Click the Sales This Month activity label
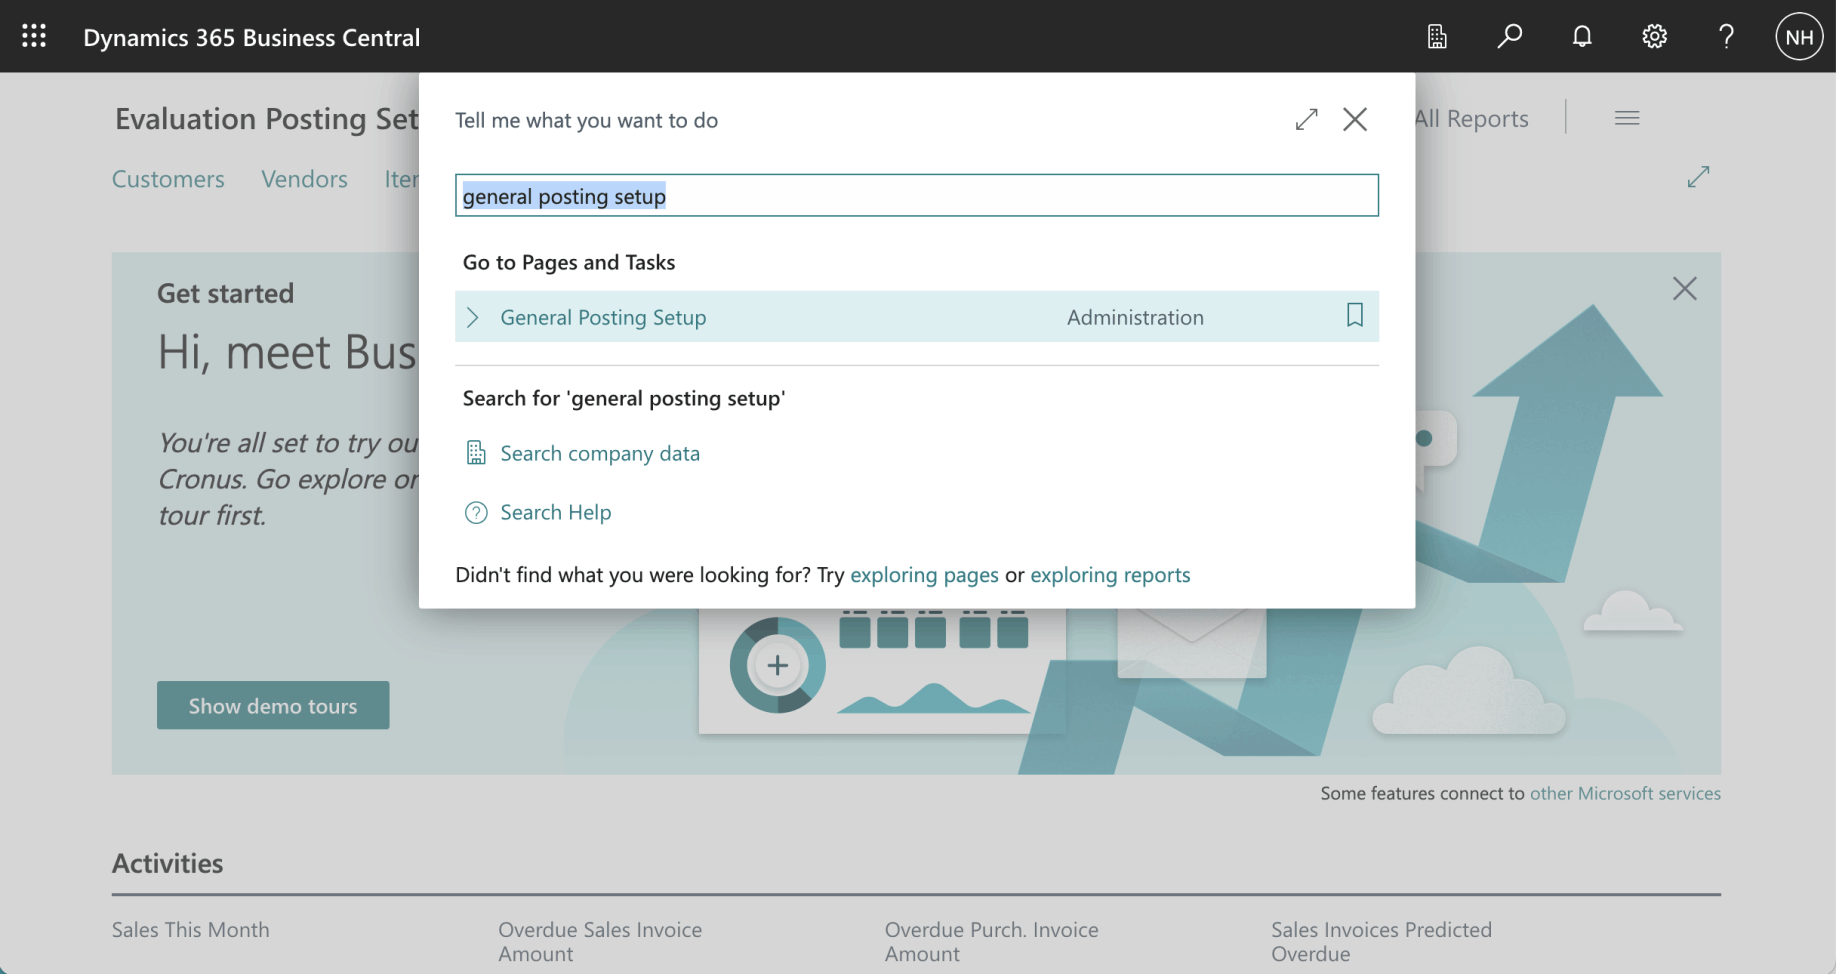This screenshot has height=974, width=1836. coord(191,930)
